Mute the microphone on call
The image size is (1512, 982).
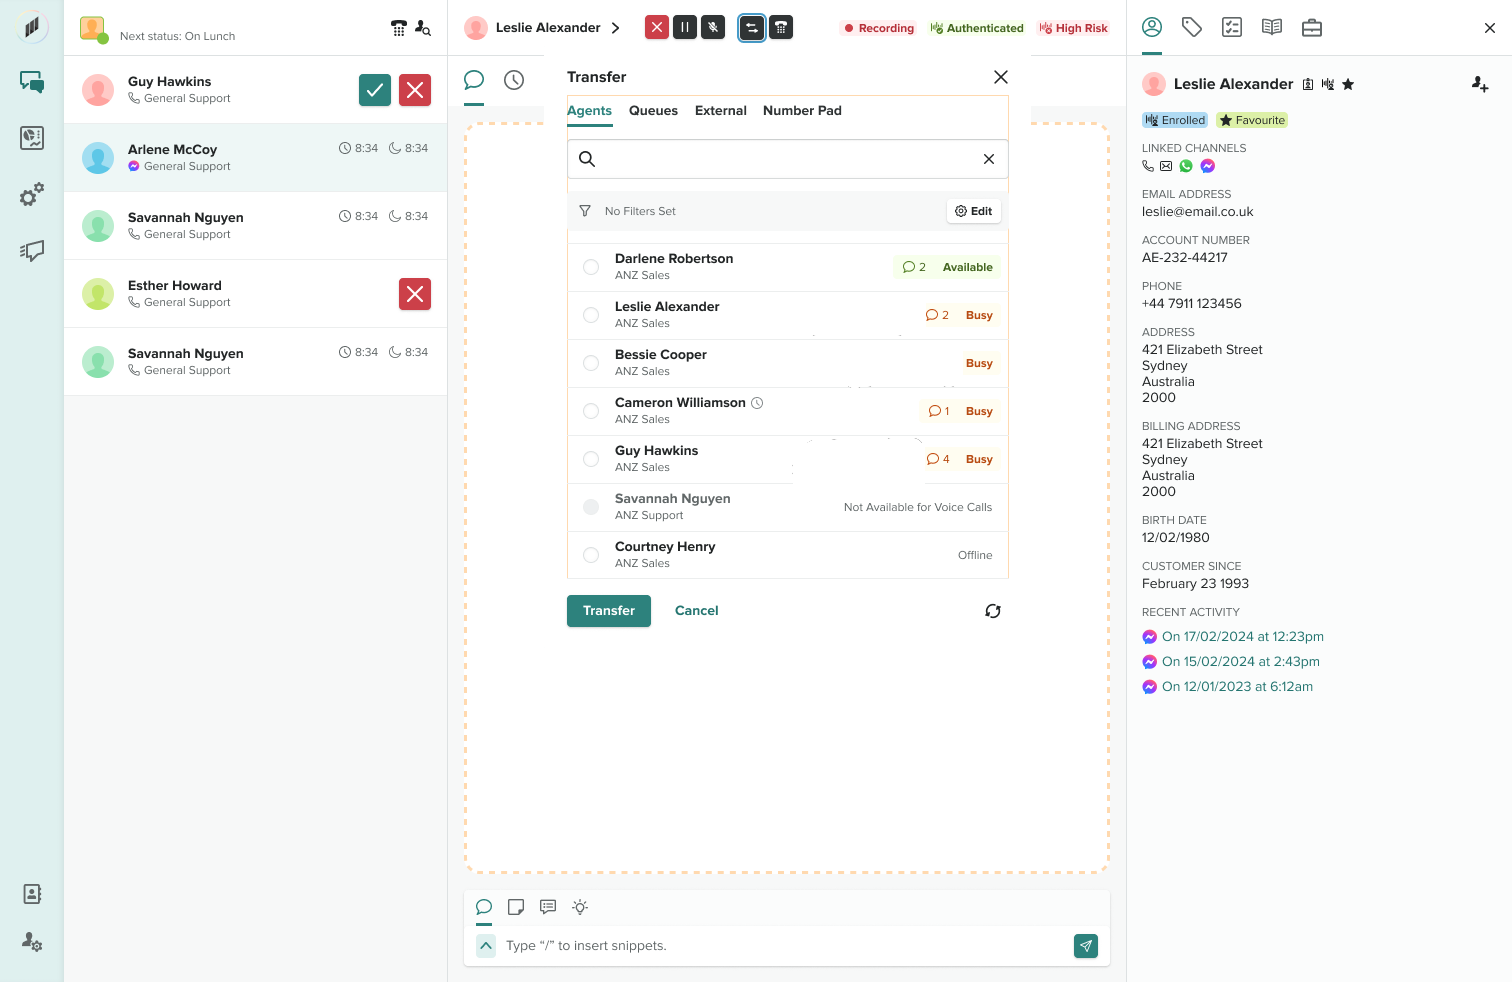(713, 28)
